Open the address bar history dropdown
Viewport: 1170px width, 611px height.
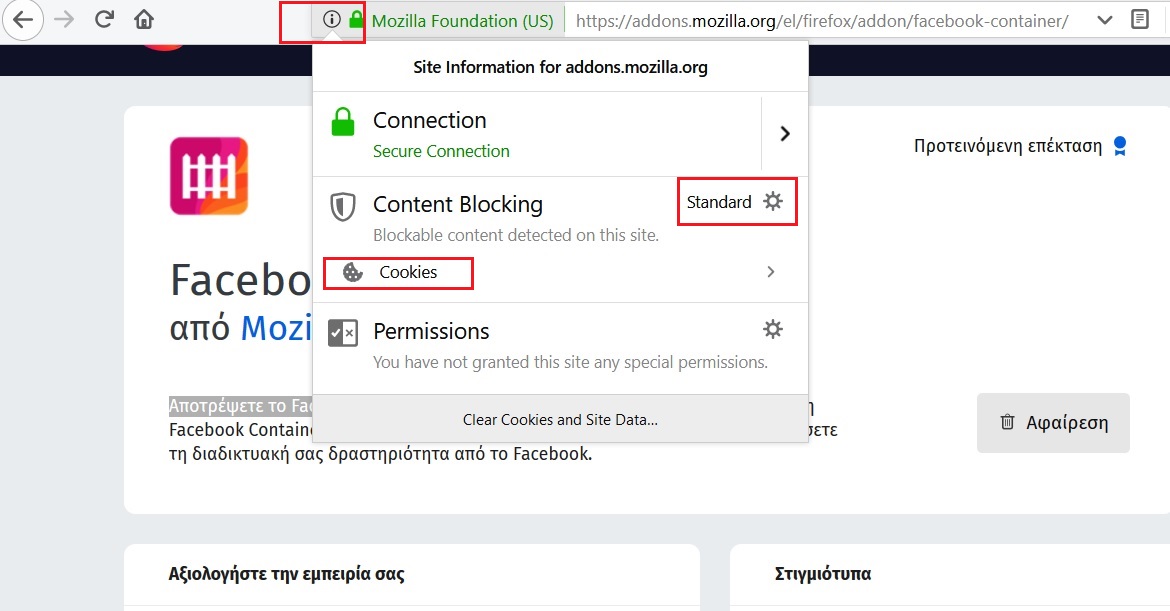click(1104, 20)
